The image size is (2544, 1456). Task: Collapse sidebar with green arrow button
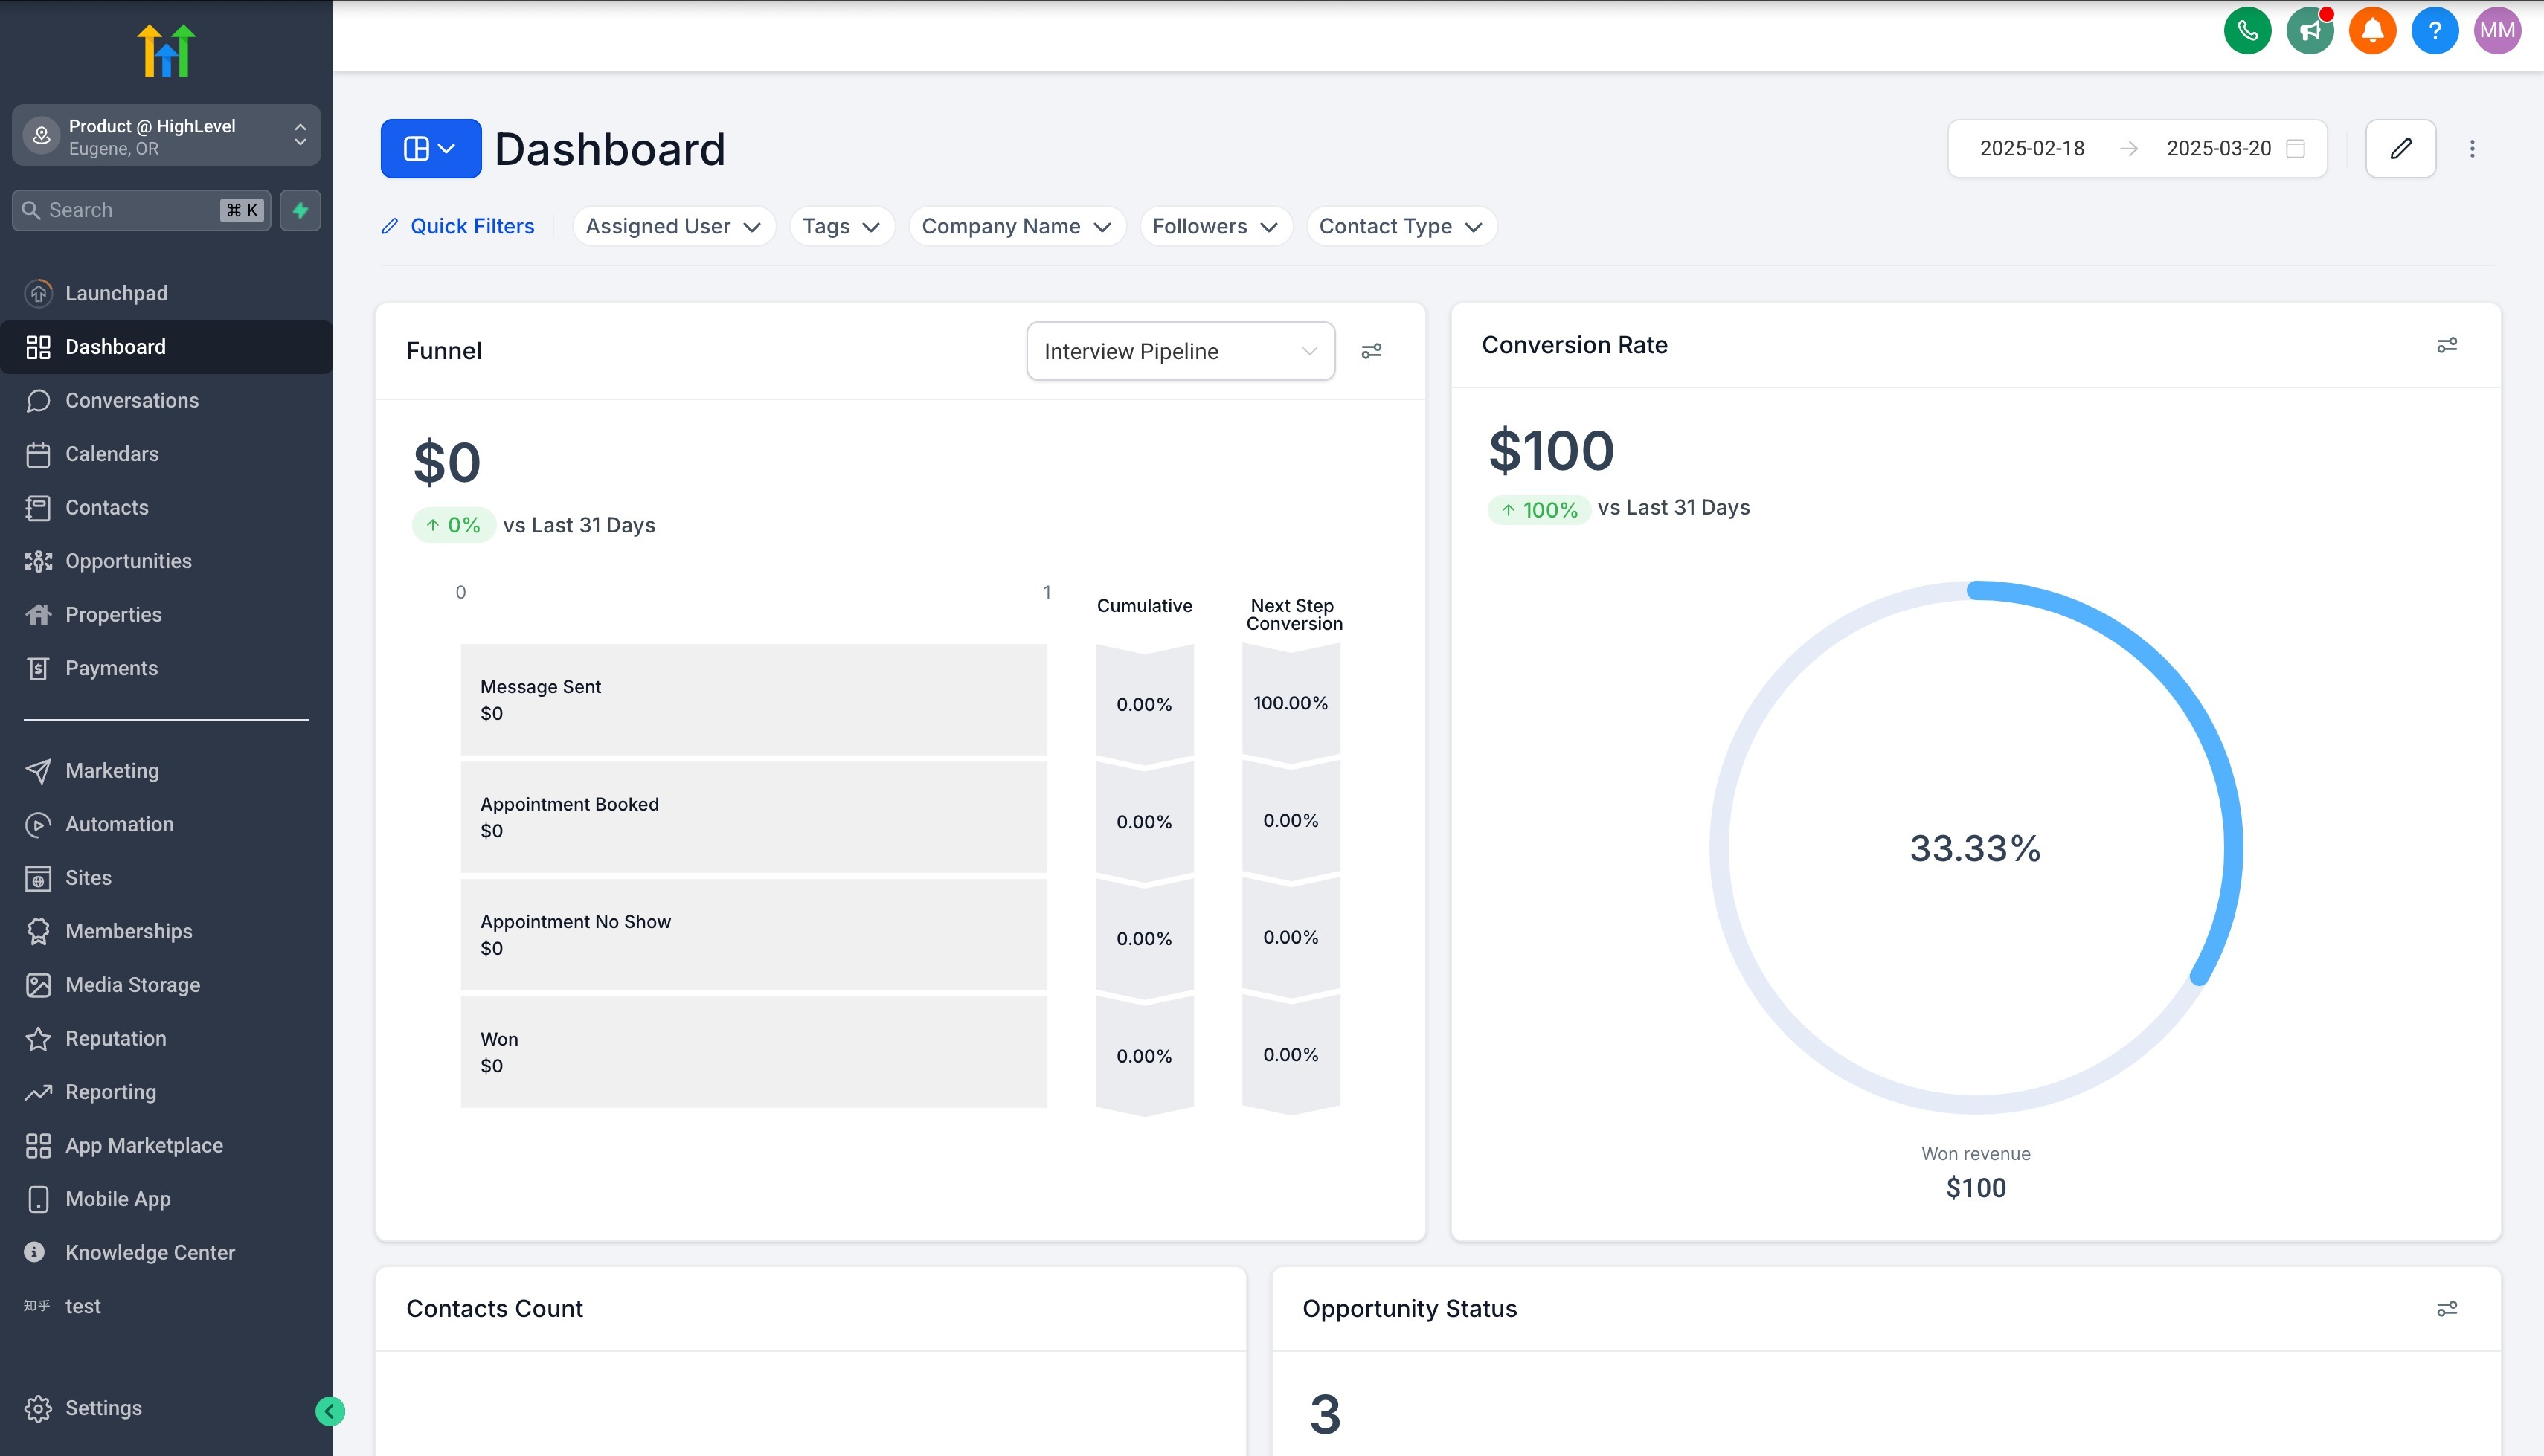(x=330, y=1410)
